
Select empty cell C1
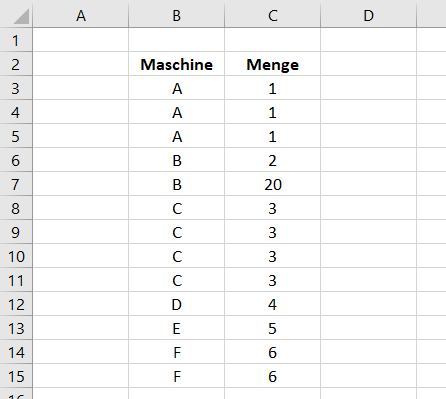click(x=273, y=40)
